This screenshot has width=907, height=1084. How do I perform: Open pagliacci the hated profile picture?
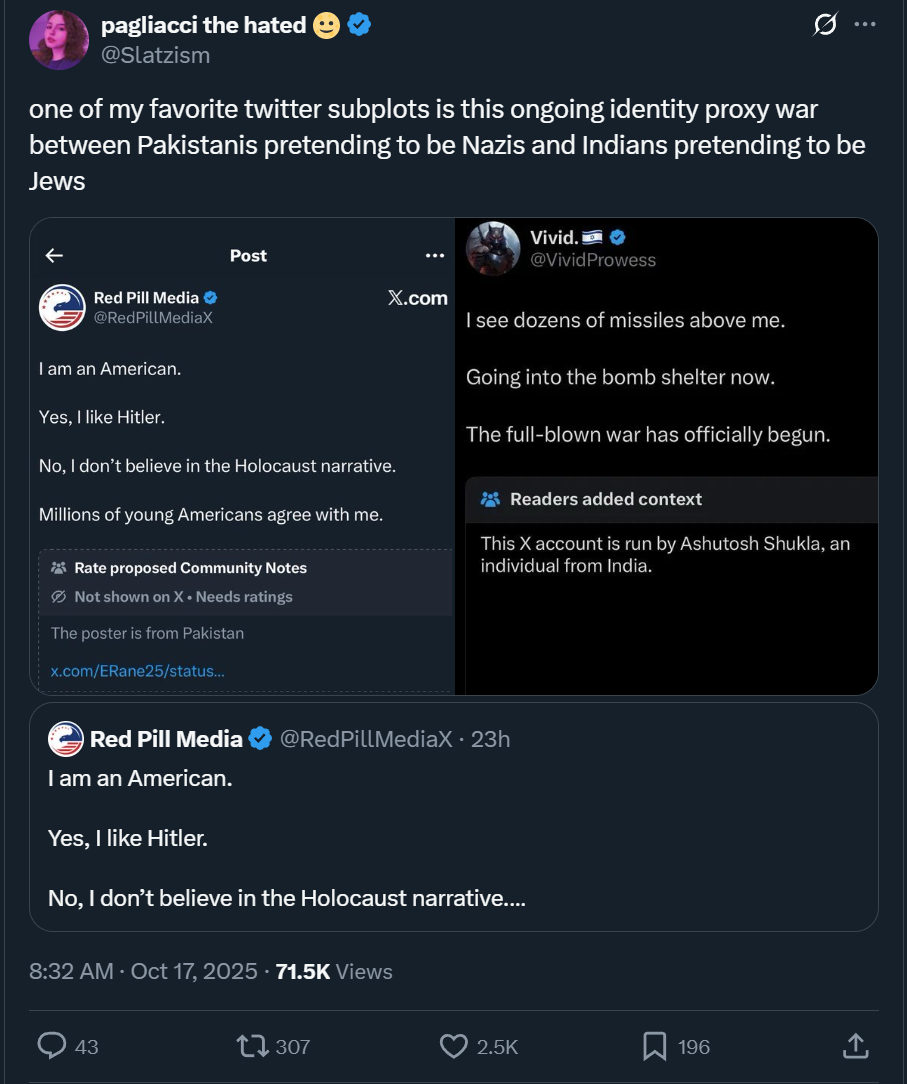coord(59,40)
